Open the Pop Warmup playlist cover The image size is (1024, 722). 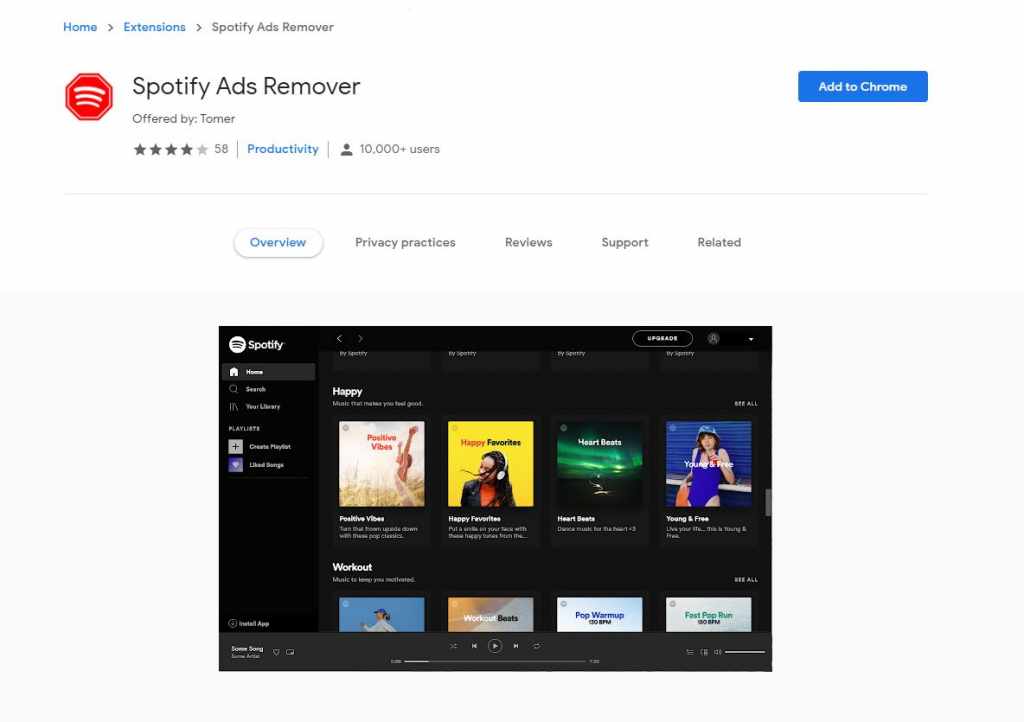tap(600, 614)
